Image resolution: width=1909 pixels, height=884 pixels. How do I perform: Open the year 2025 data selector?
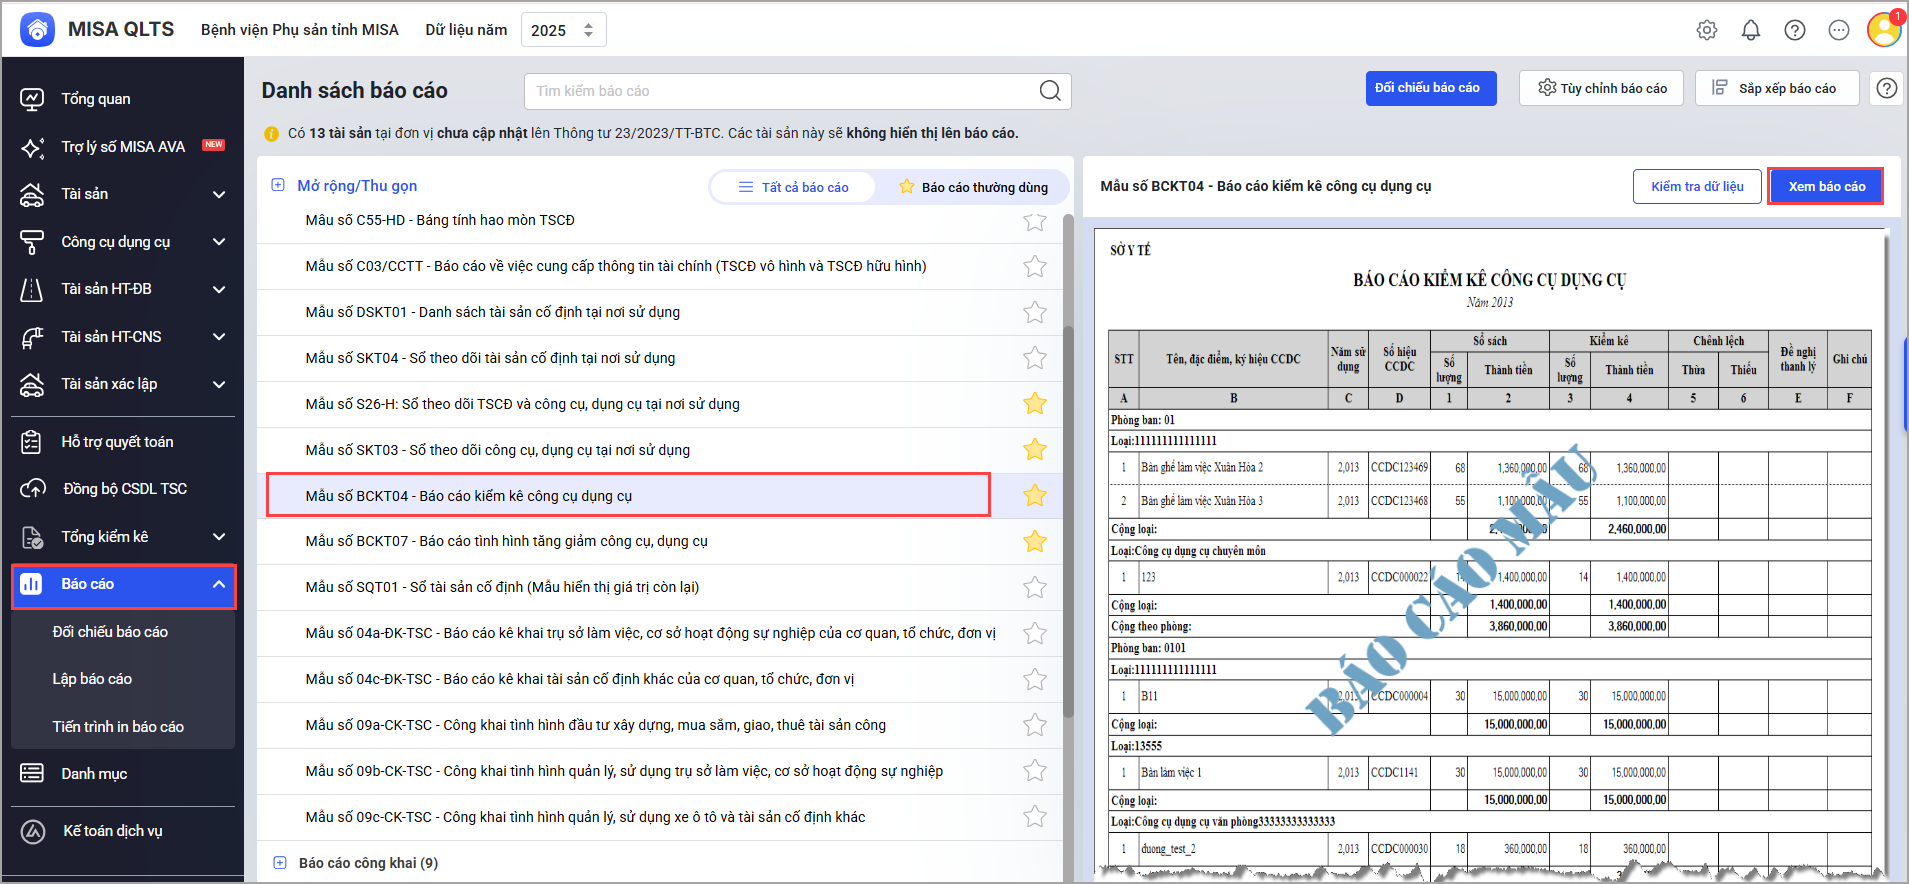(563, 30)
